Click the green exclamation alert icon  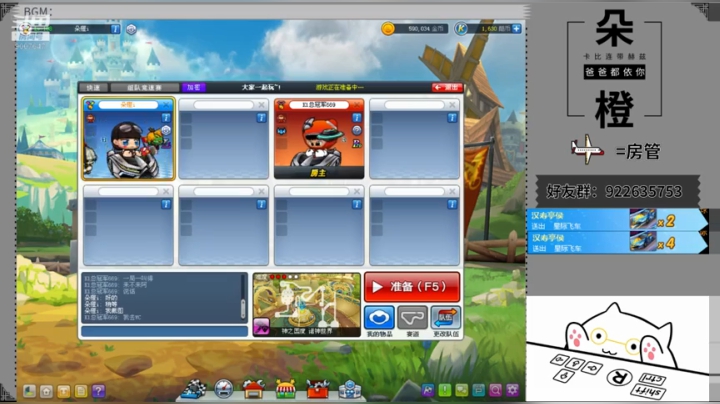444,391
